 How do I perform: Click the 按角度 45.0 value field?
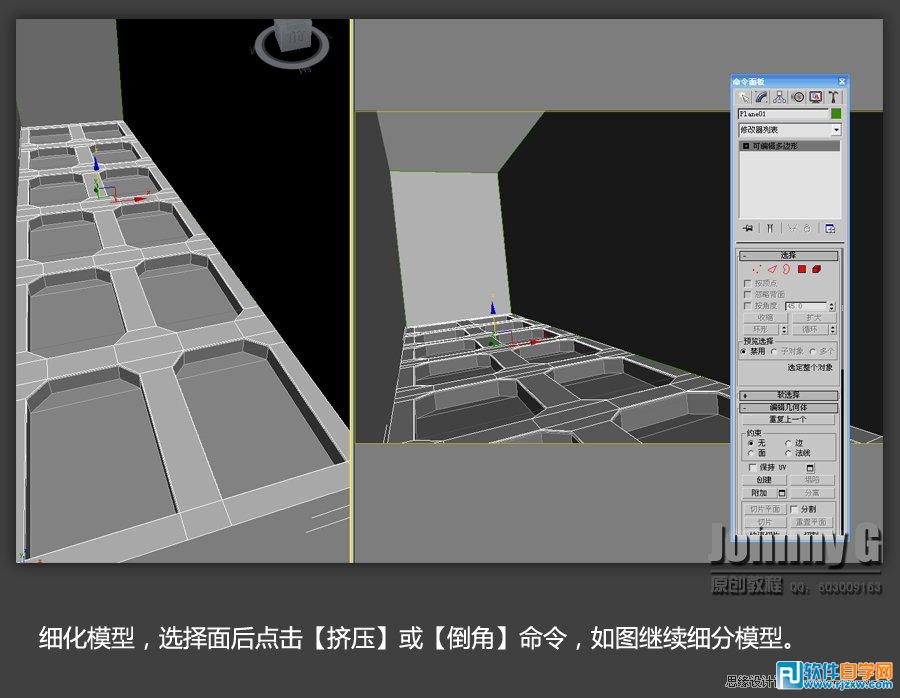[806, 307]
